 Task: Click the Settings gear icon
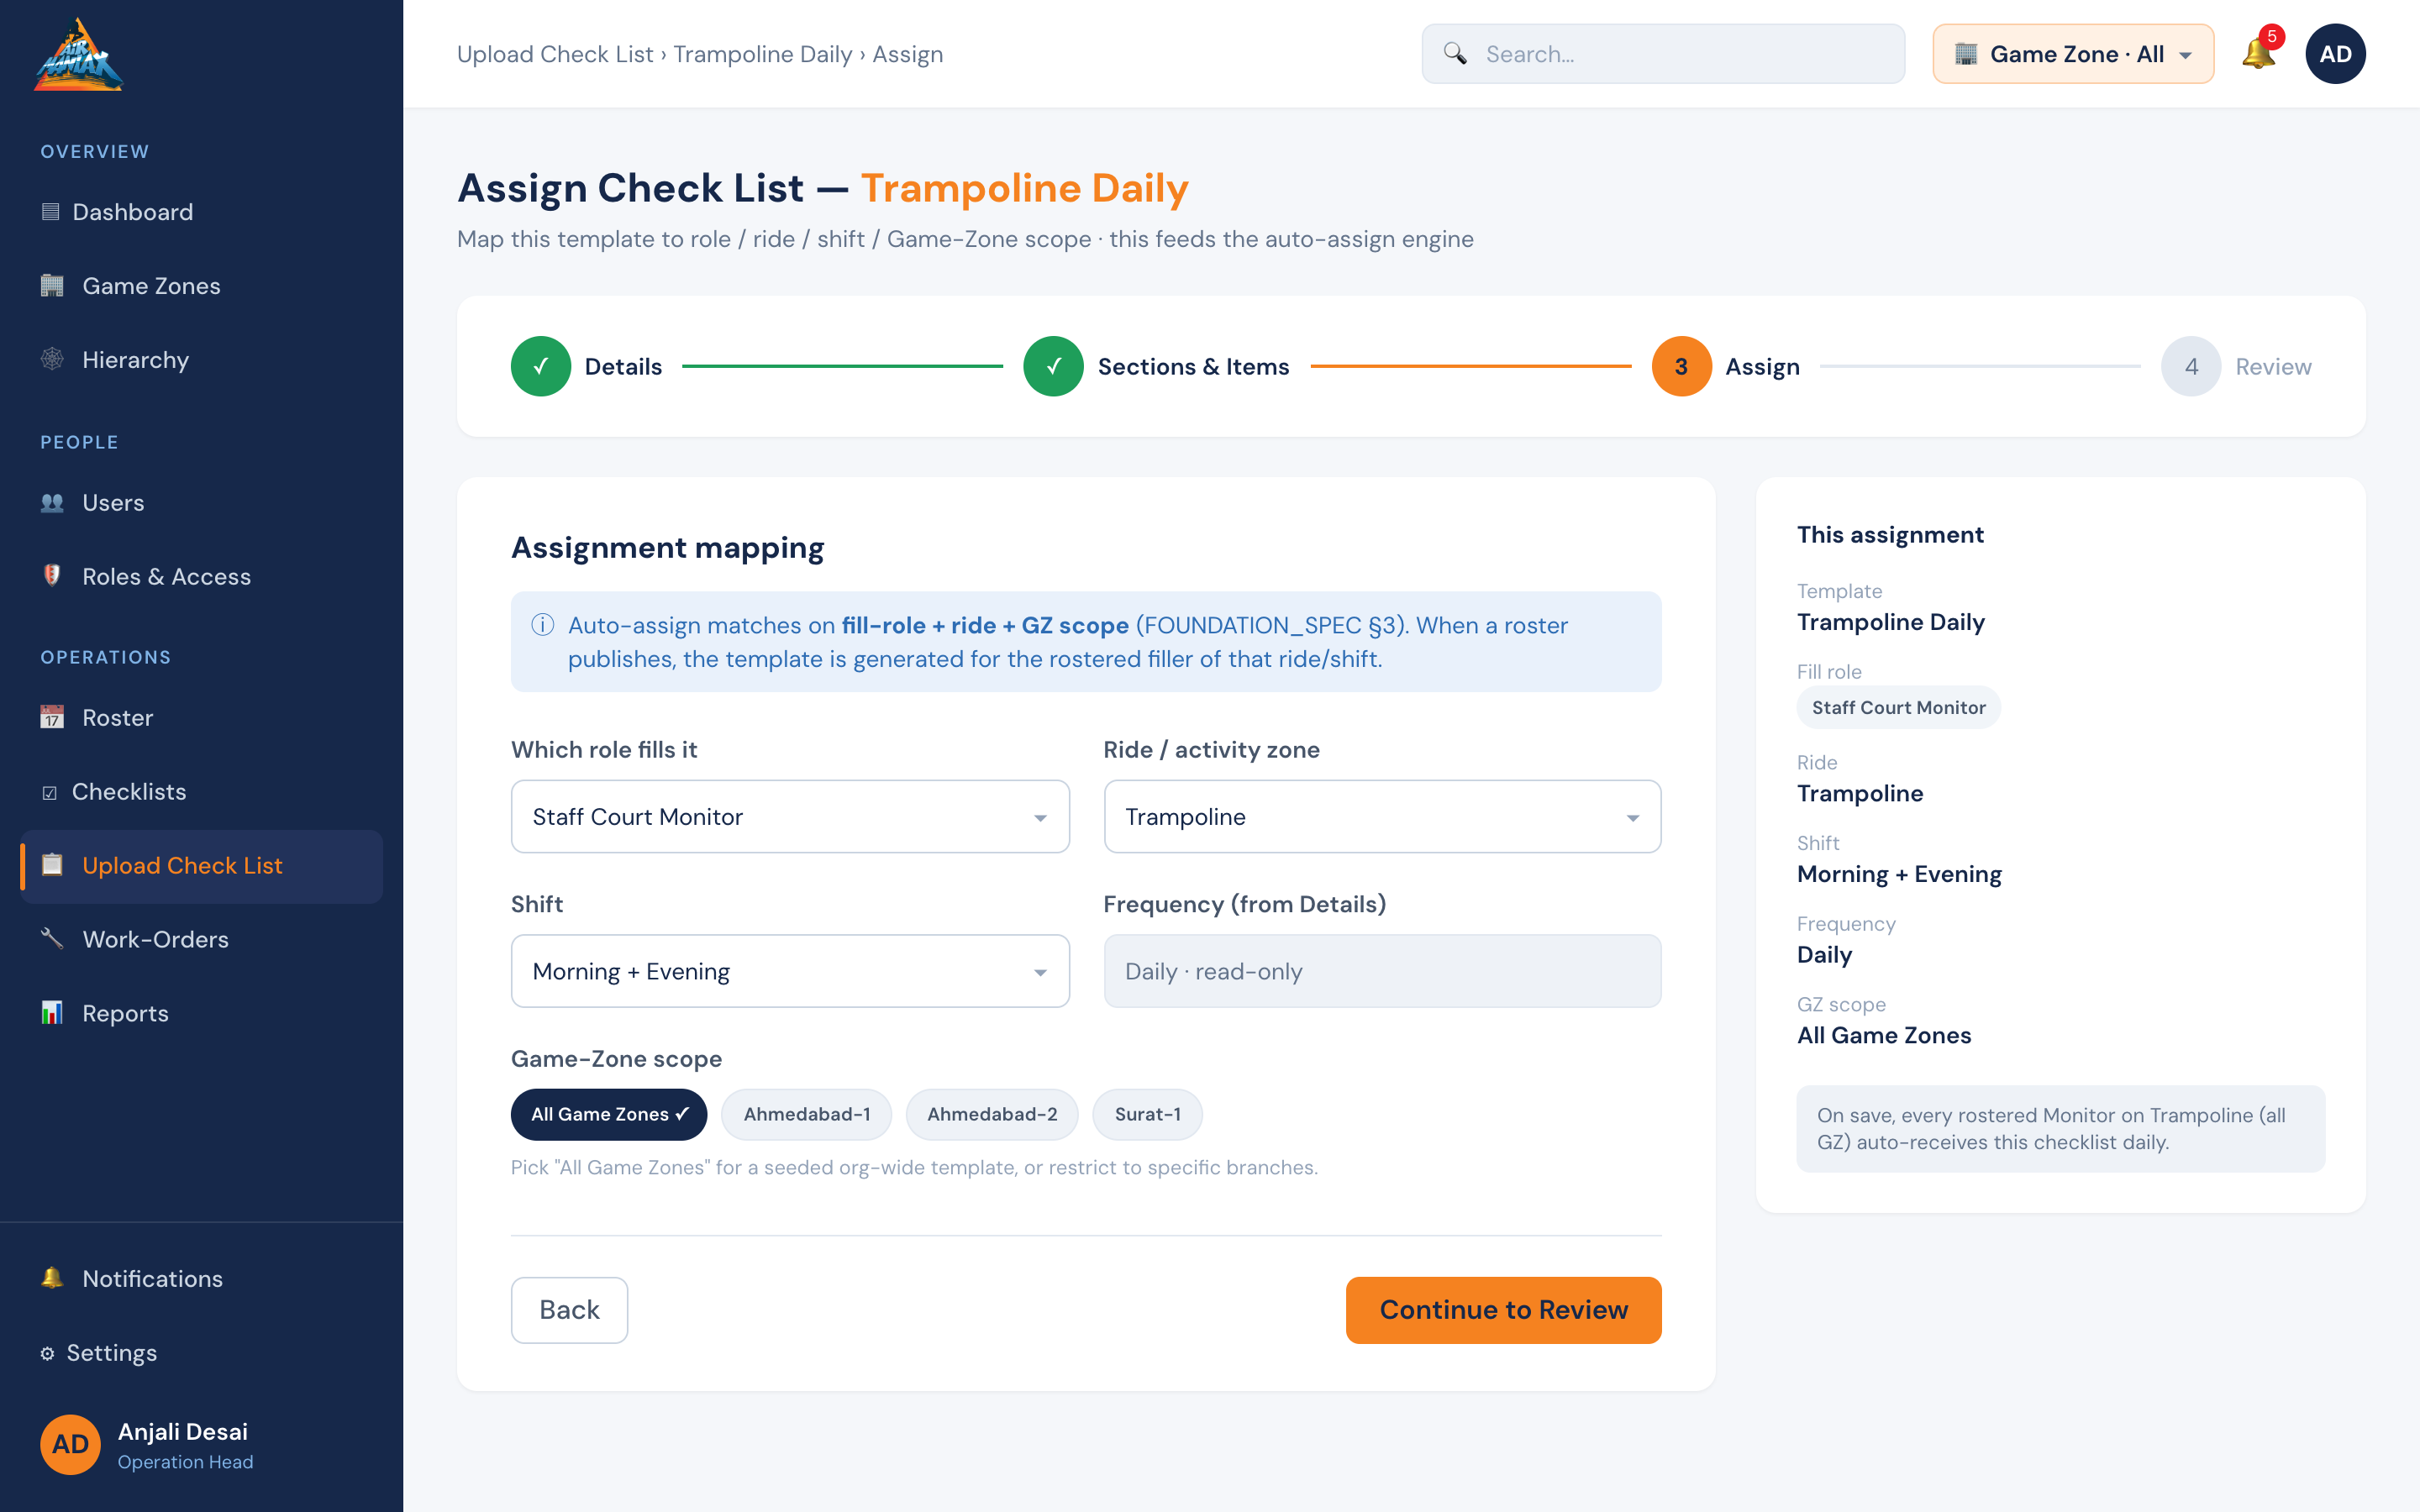[47, 1353]
